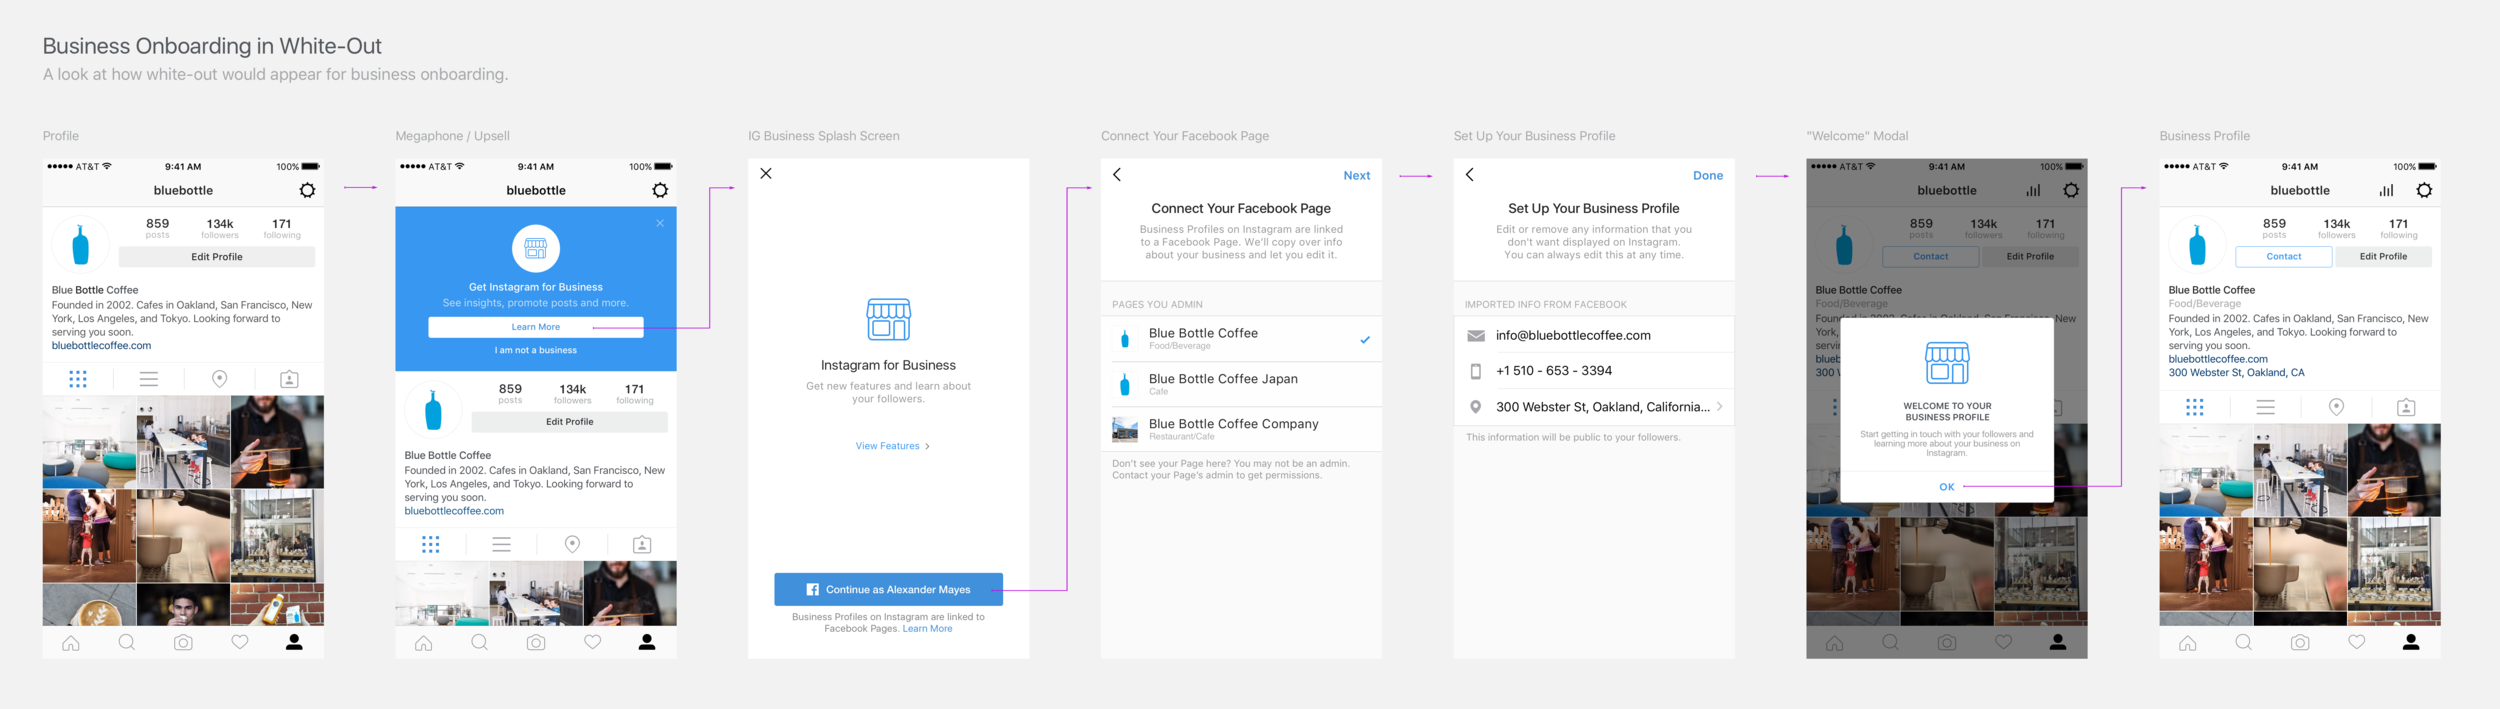Click Learn More in the blue banner
The width and height of the screenshot is (2500, 709).
pyautogui.click(x=536, y=327)
